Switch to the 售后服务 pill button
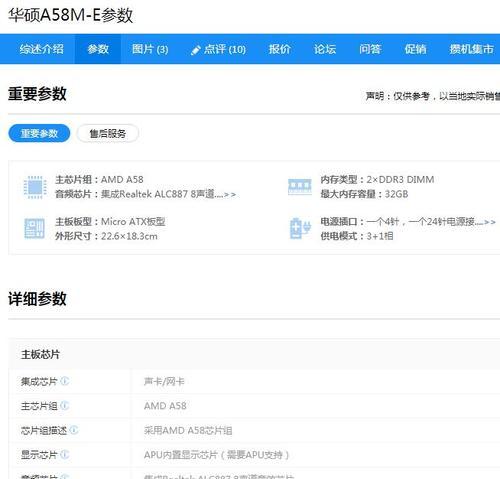This screenshot has width=500, height=479. [108, 133]
